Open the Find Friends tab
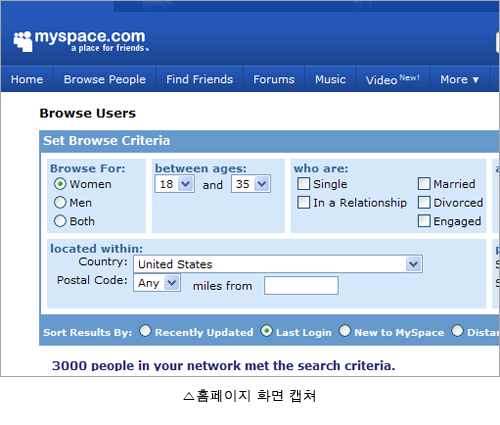The image size is (500, 425). (x=199, y=79)
